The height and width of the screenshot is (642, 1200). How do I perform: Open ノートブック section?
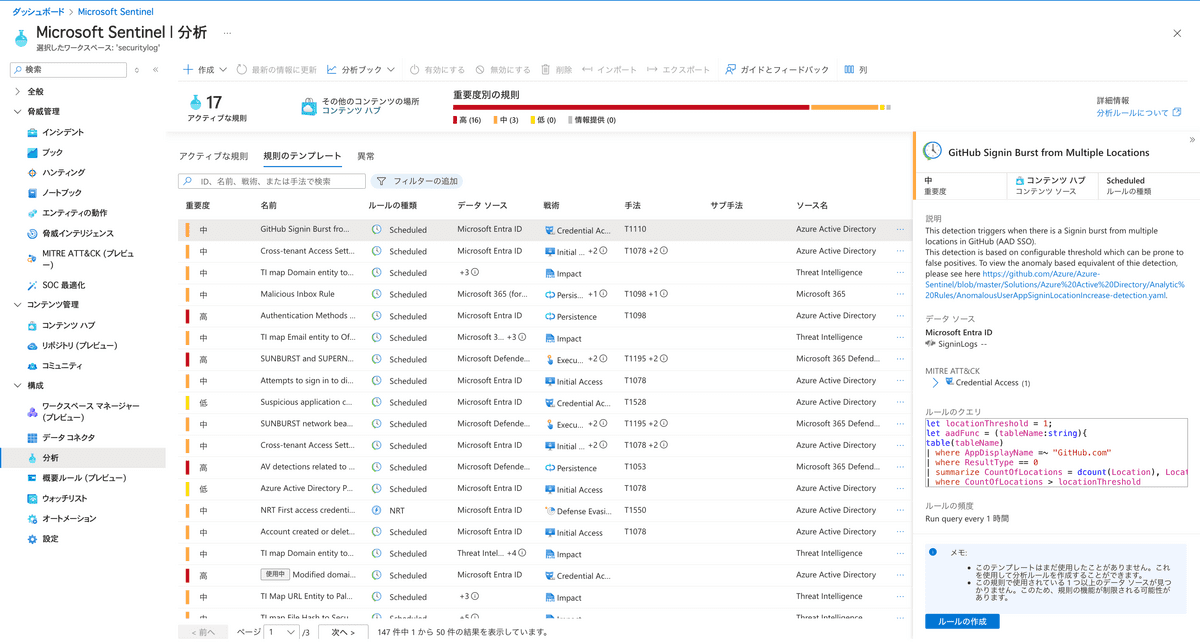61,193
